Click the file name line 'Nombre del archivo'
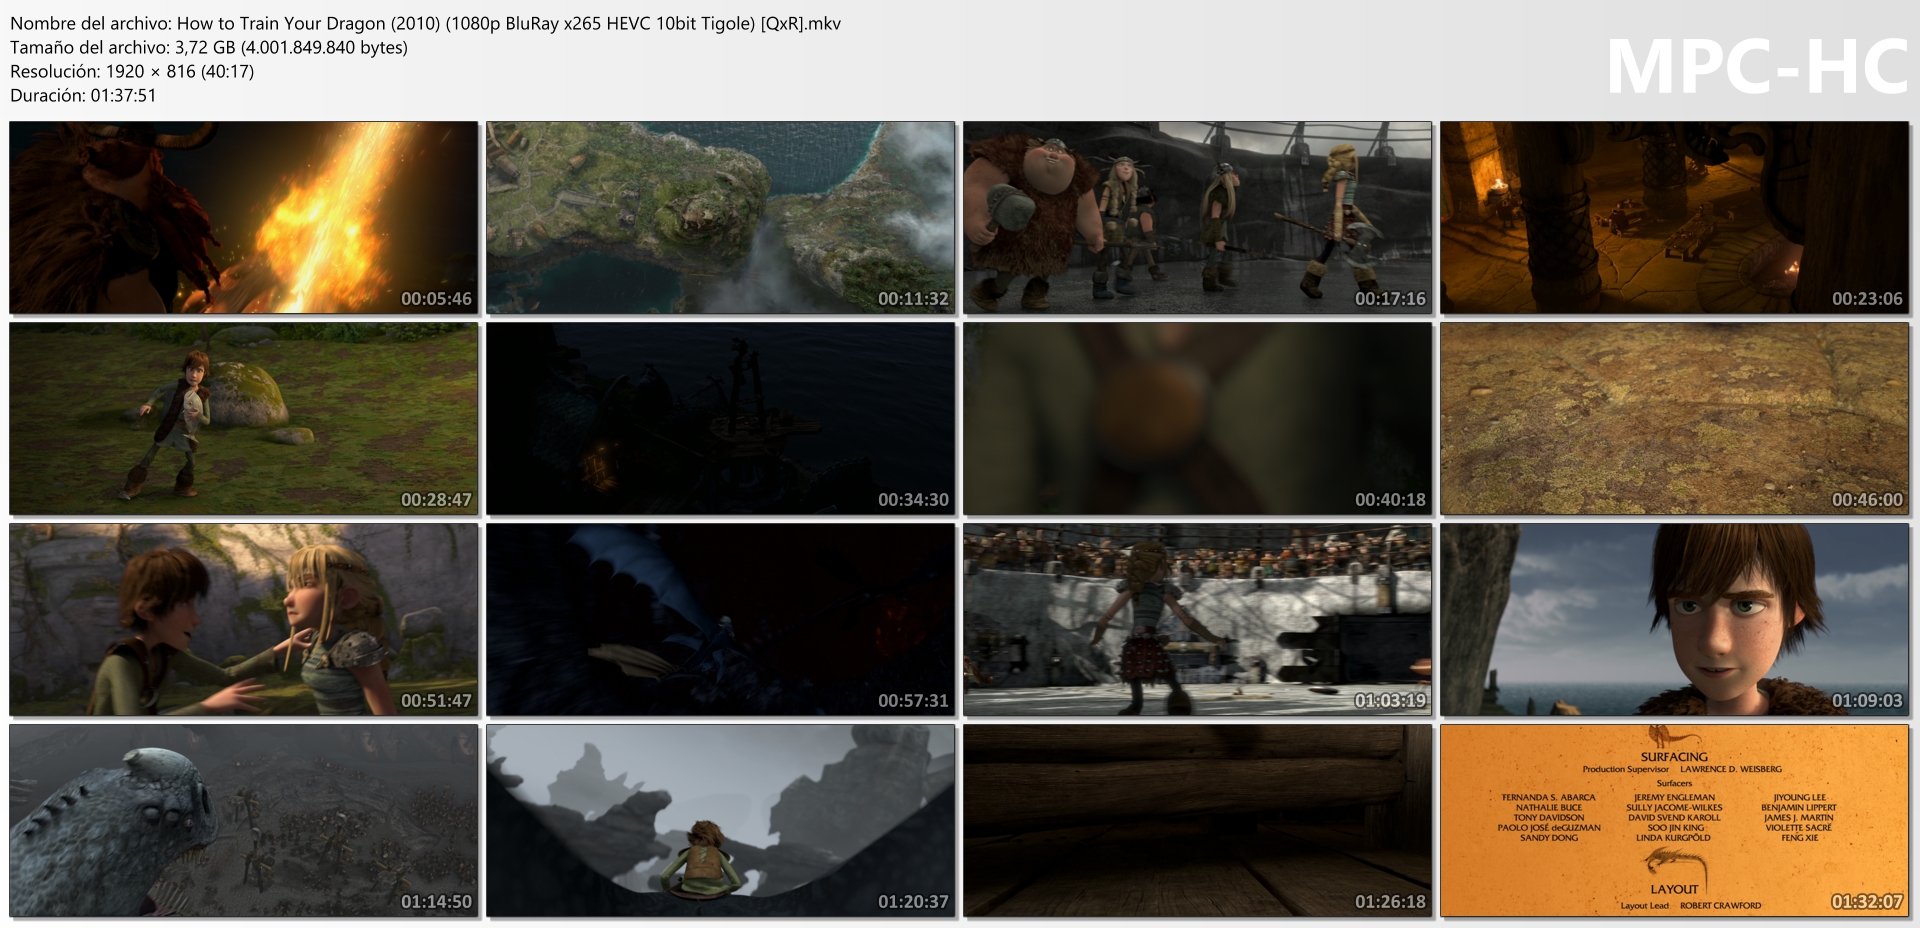 click(x=425, y=24)
